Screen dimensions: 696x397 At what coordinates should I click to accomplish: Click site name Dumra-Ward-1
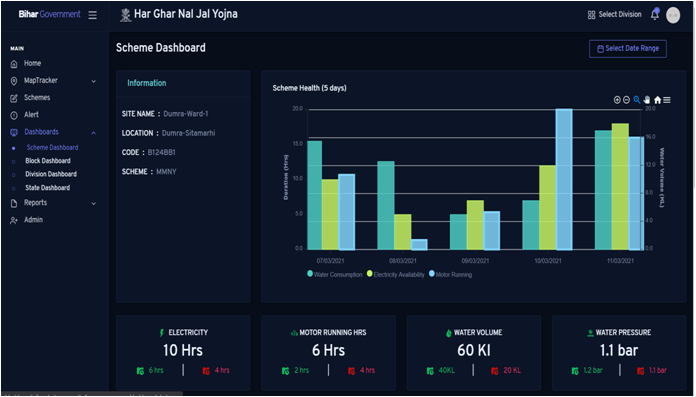(x=186, y=114)
